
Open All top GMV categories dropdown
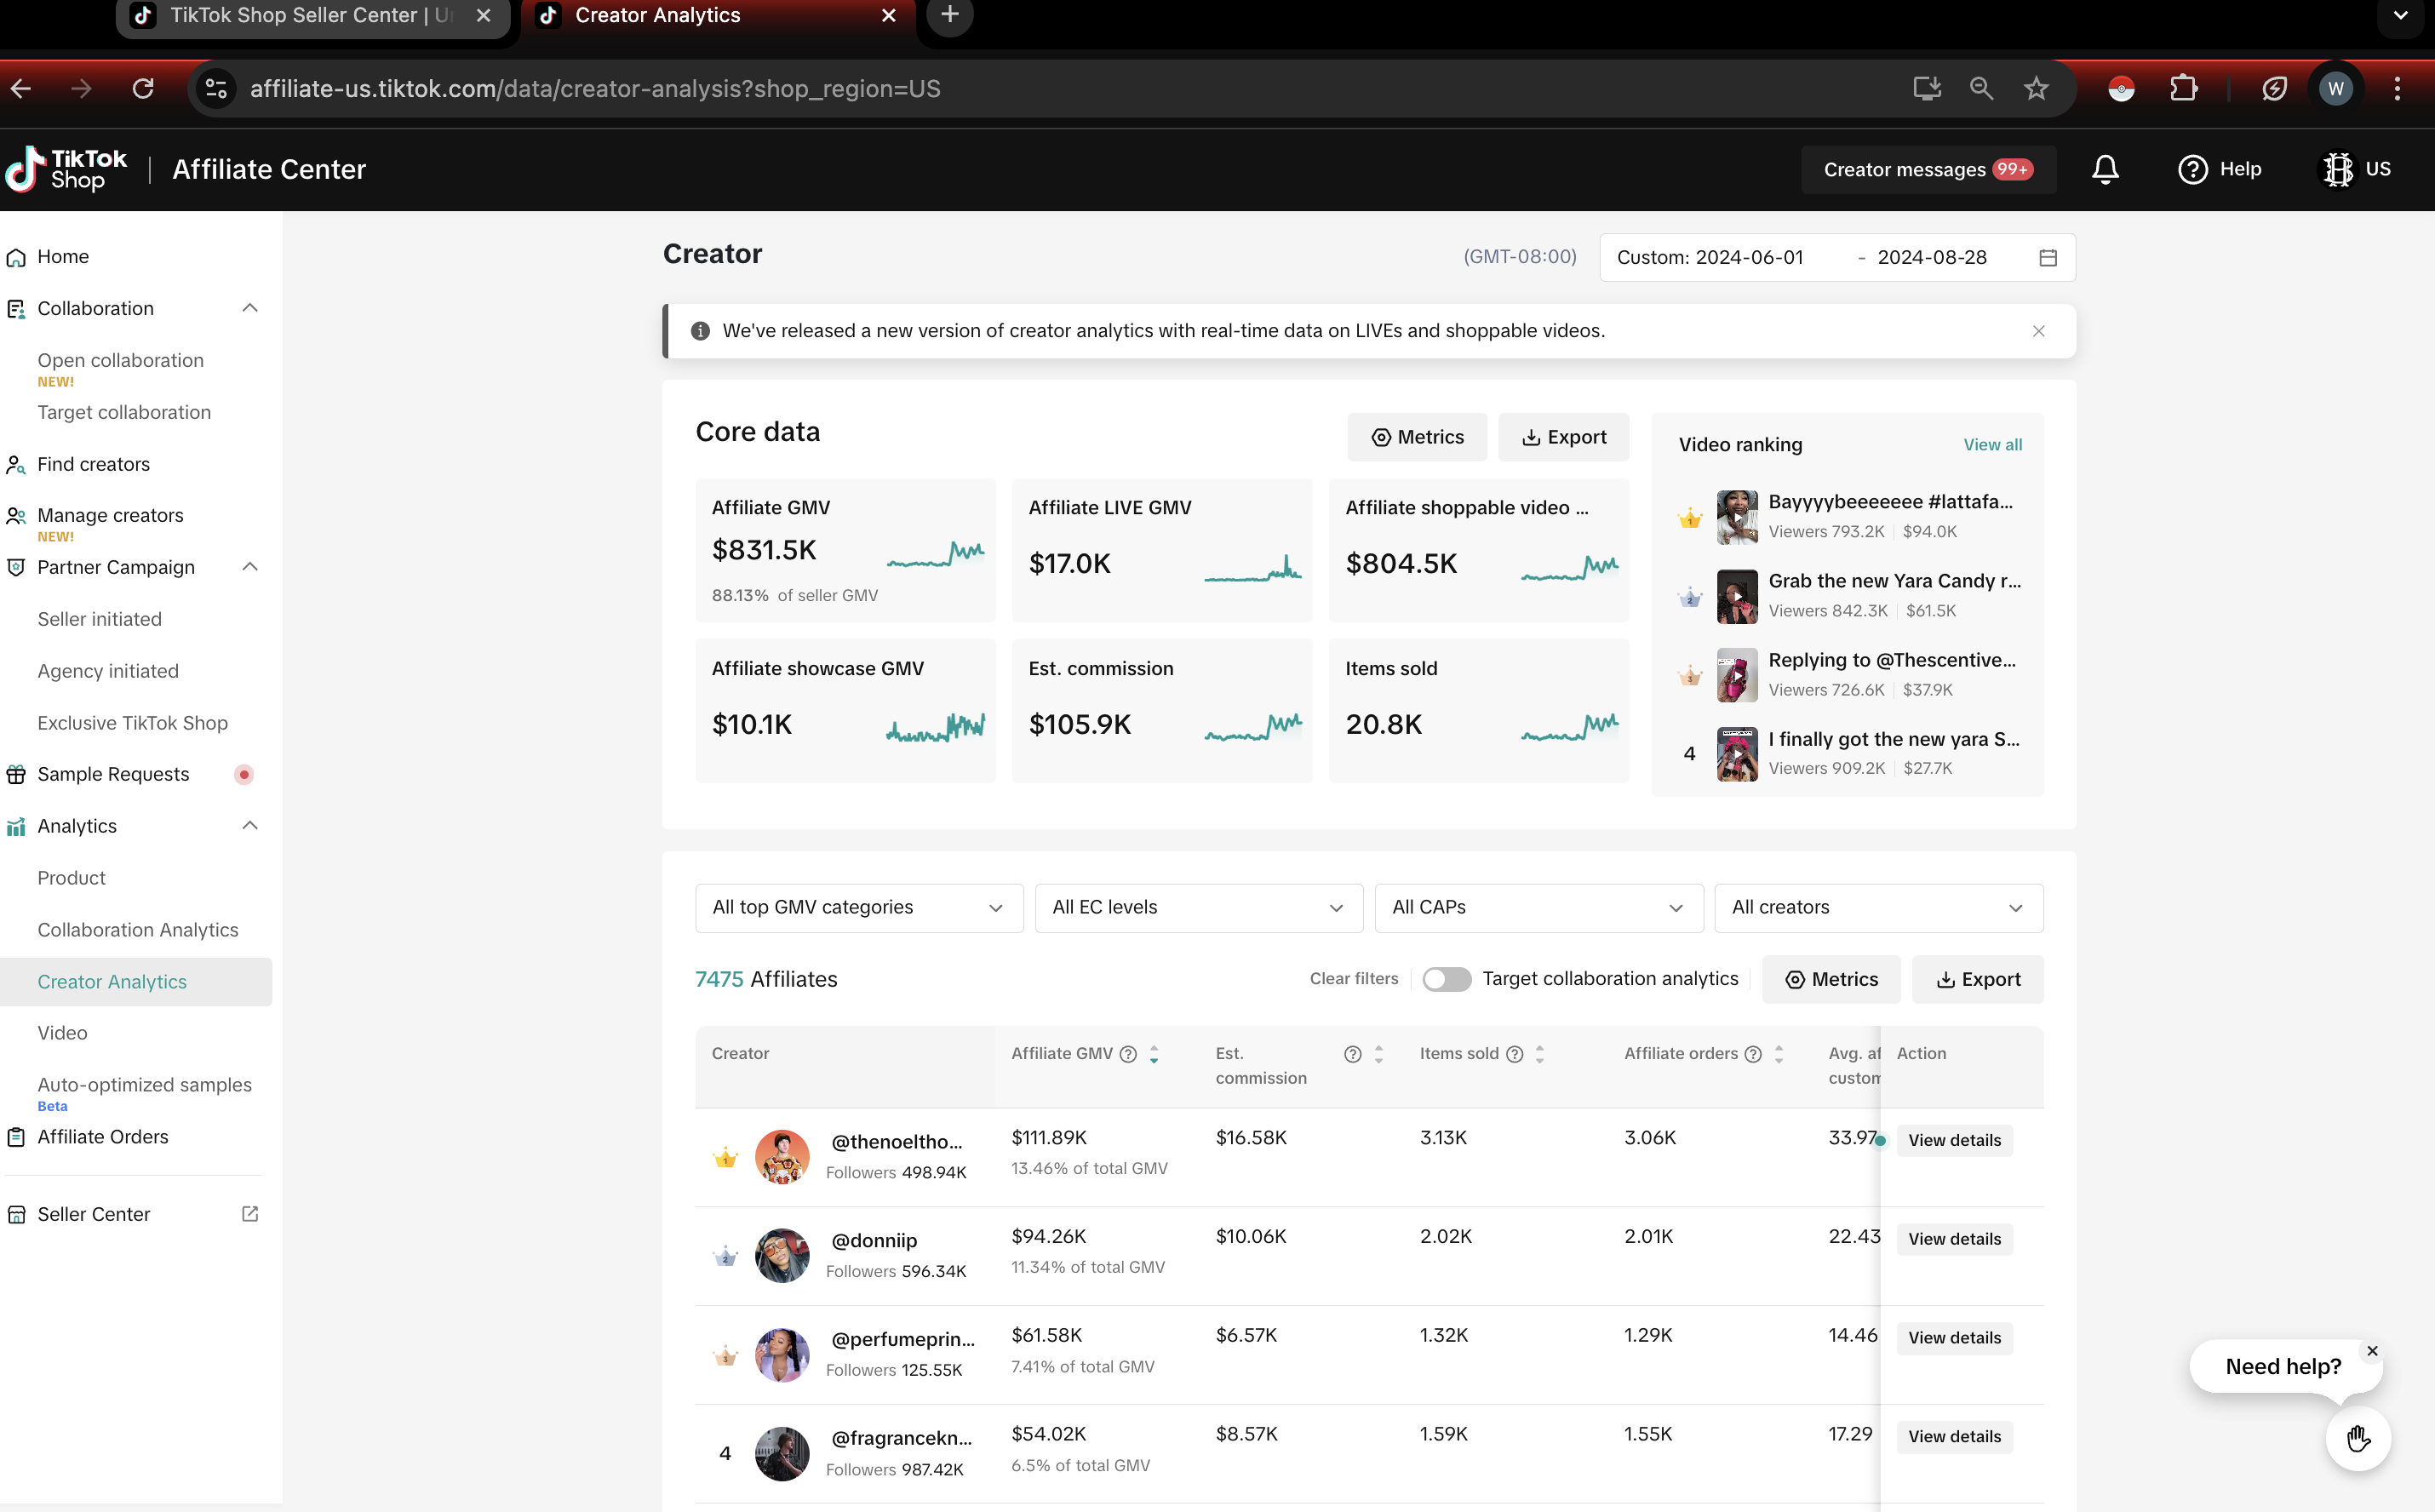pyautogui.click(x=858, y=907)
